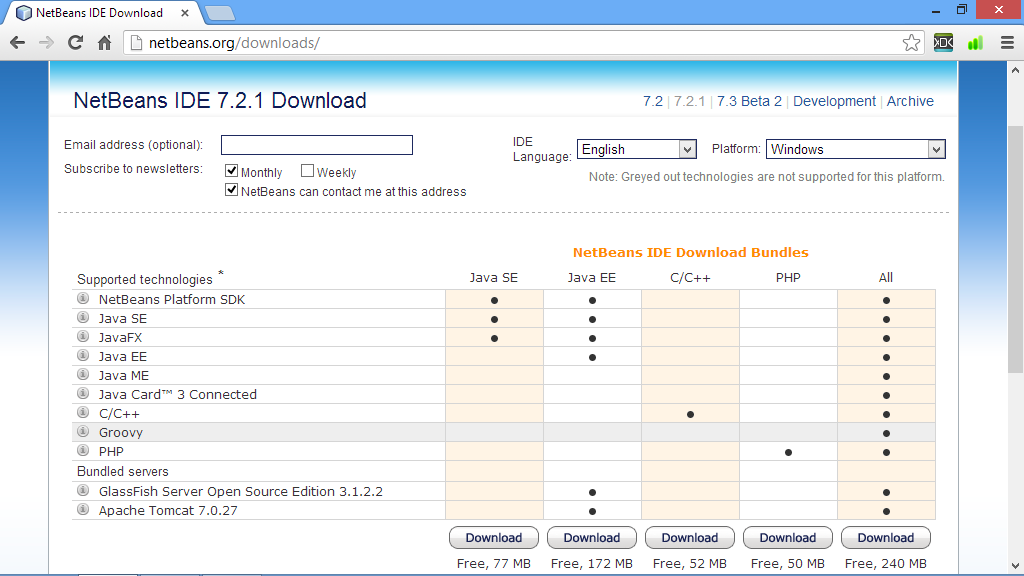Click the JavaFX technology label
The image size is (1024, 576).
point(120,338)
